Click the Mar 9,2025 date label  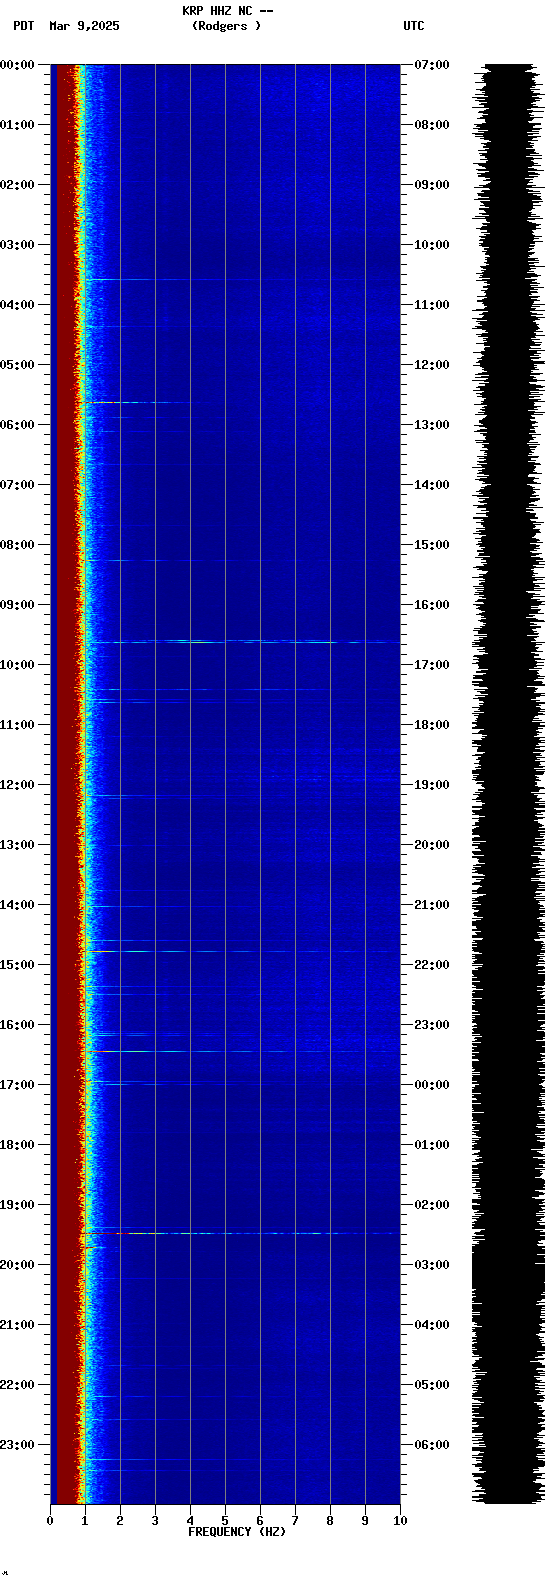coord(84,26)
